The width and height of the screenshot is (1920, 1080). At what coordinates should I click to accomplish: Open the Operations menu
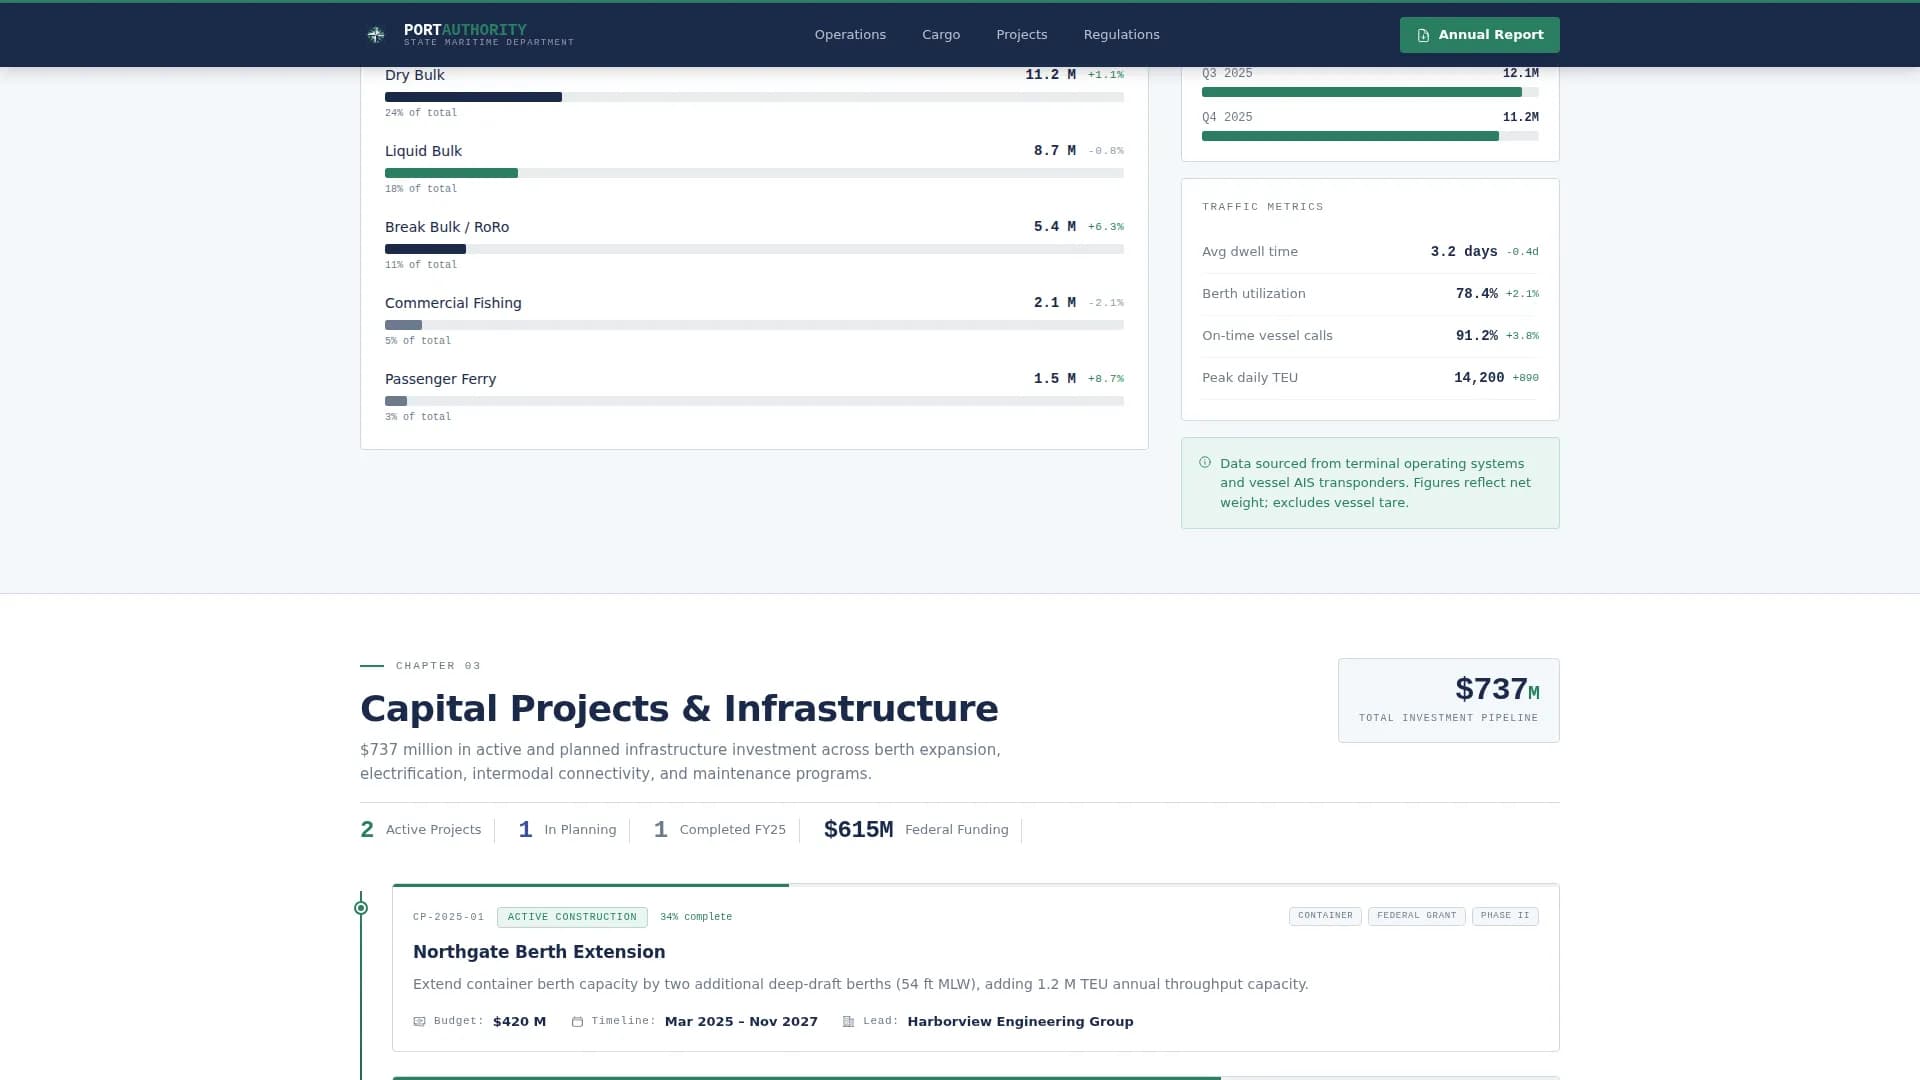pyautogui.click(x=850, y=35)
